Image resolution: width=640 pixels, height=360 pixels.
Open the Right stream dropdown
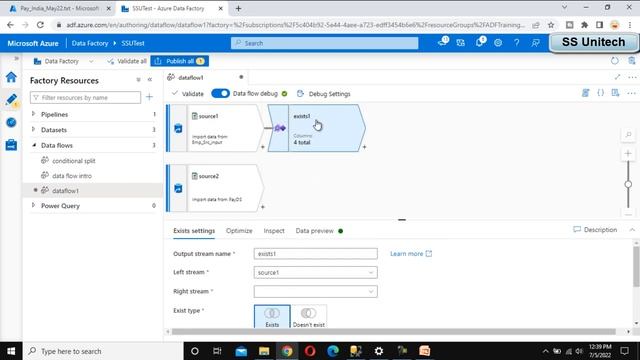tap(316, 291)
